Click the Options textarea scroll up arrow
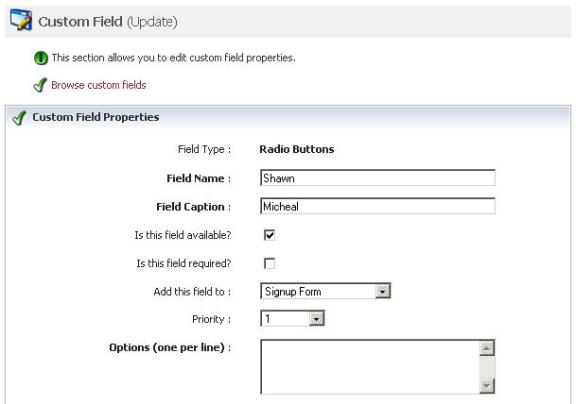 coord(487,348)
